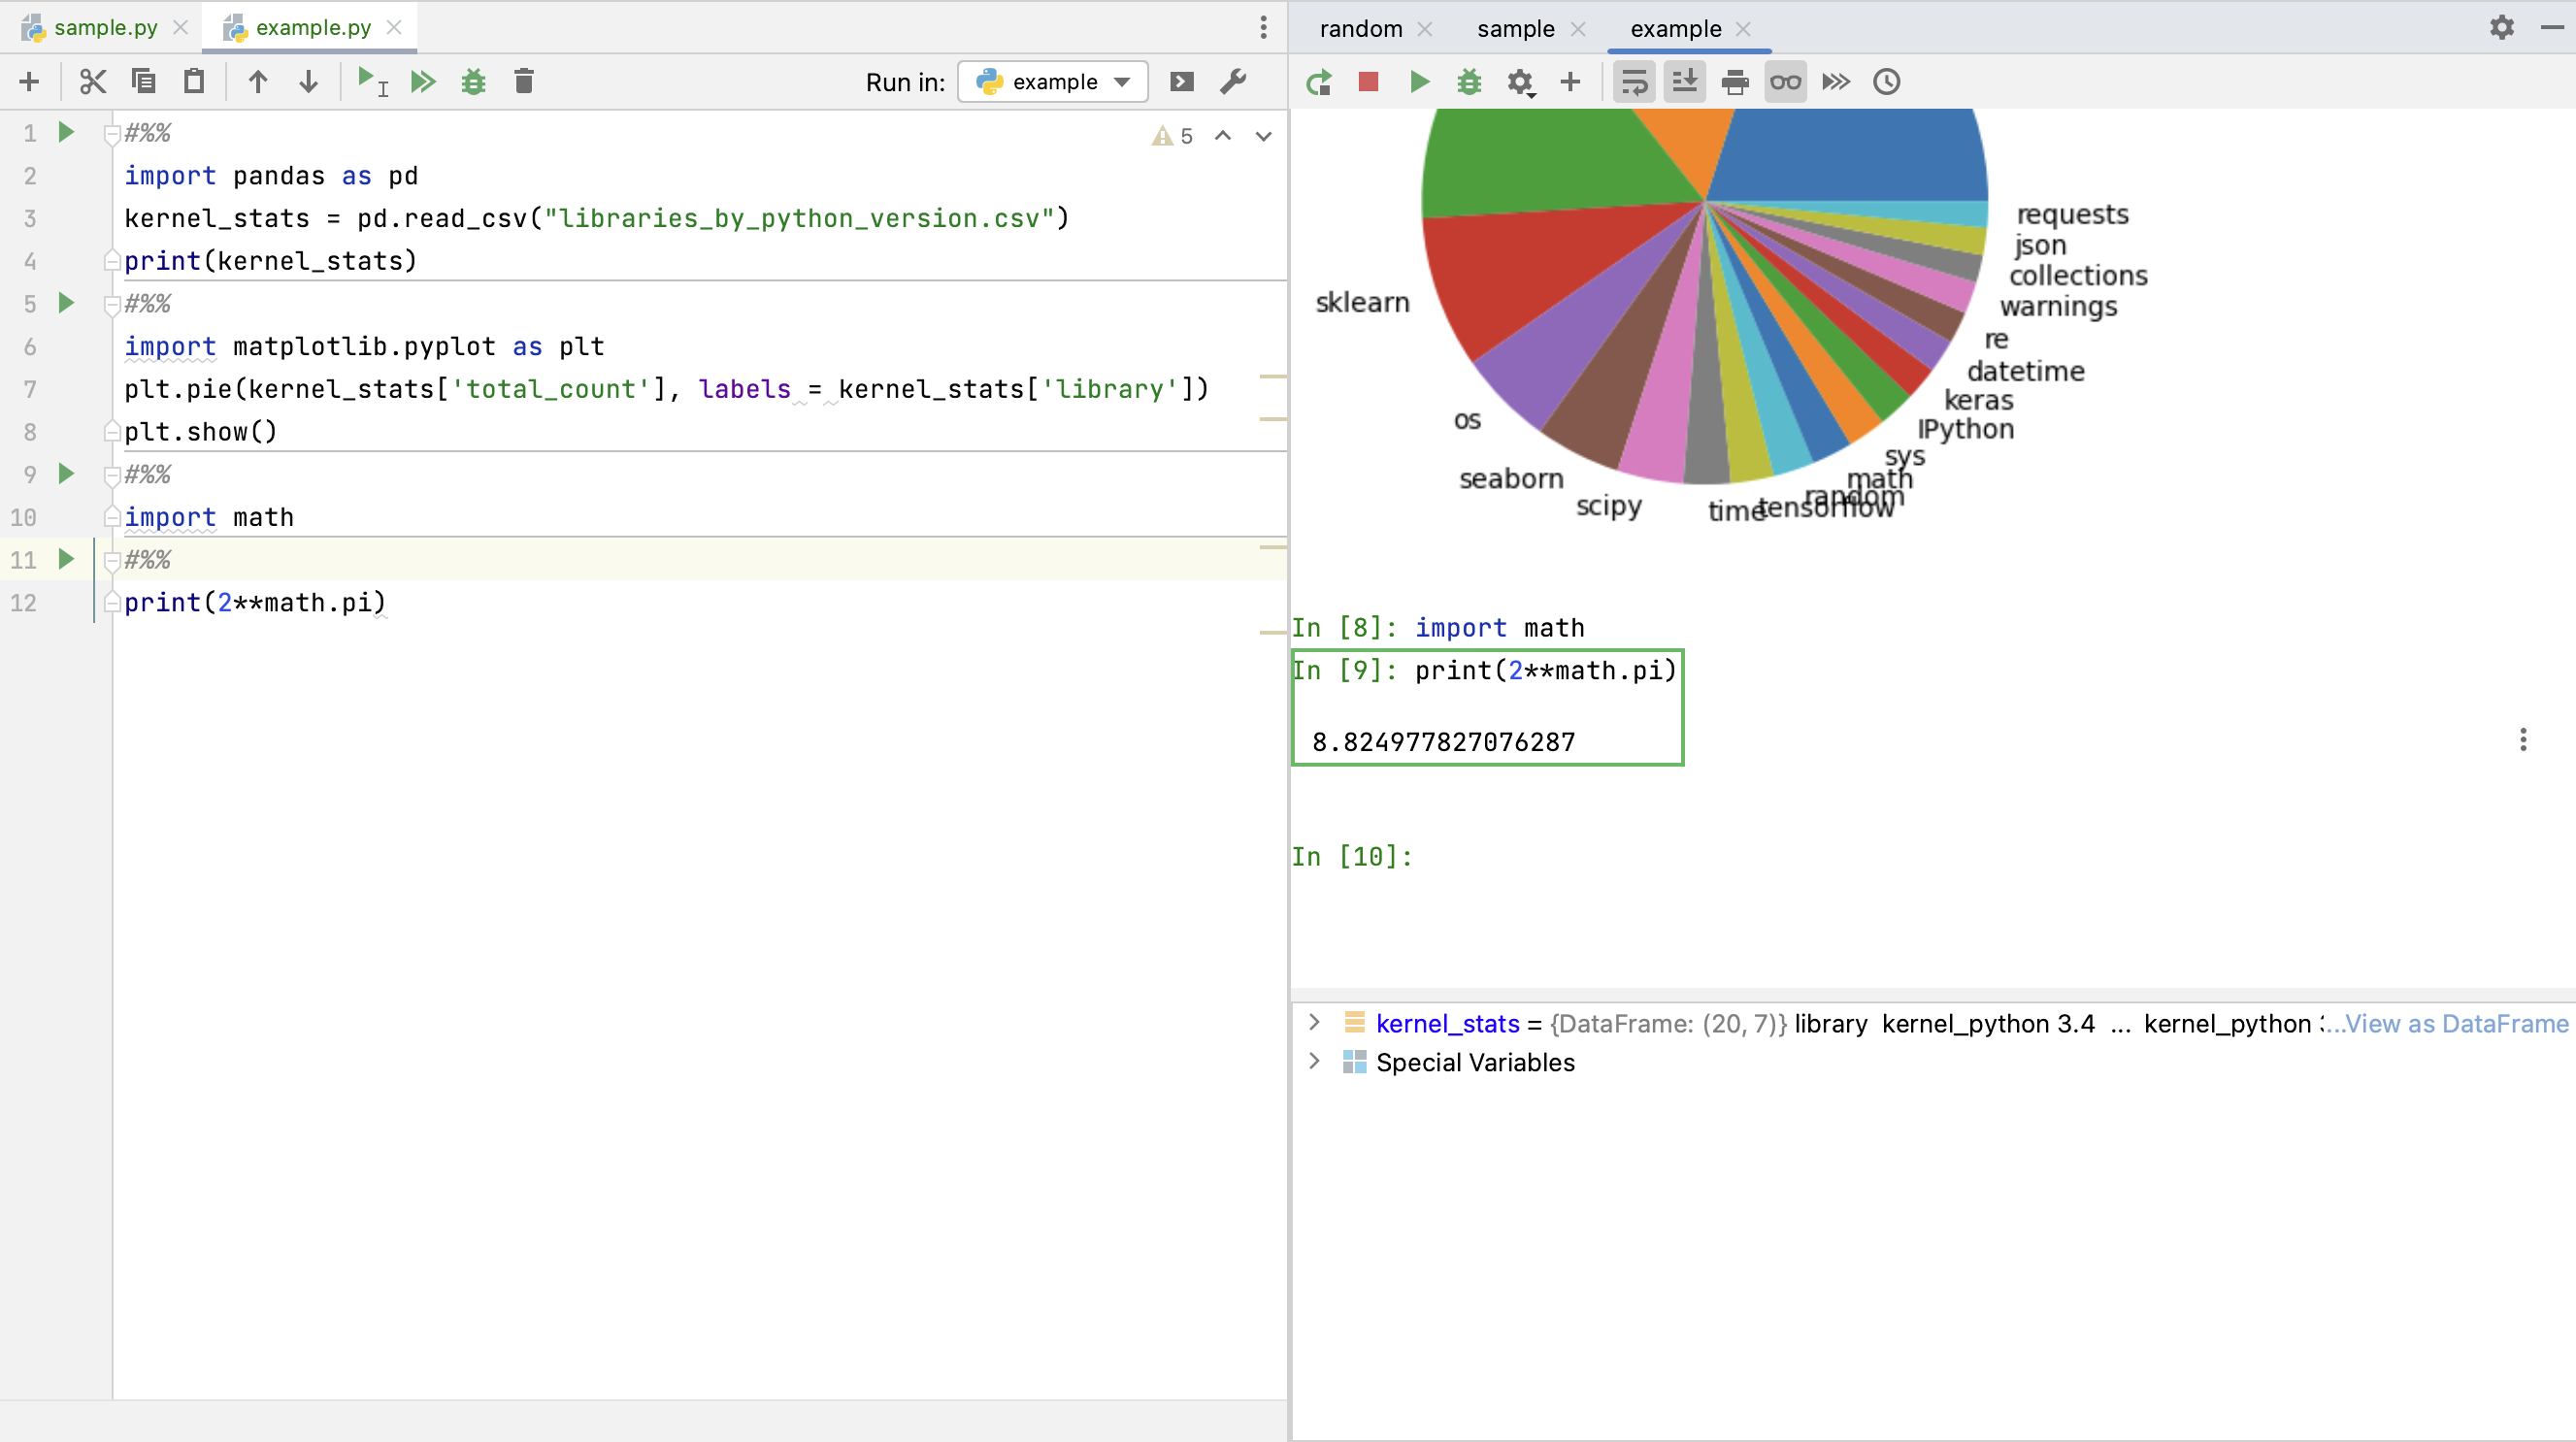Toggle Use Soft Wraps in console
Image resolution: width=2576 pixels, height=1442 pixels.
pos(1633,82)
